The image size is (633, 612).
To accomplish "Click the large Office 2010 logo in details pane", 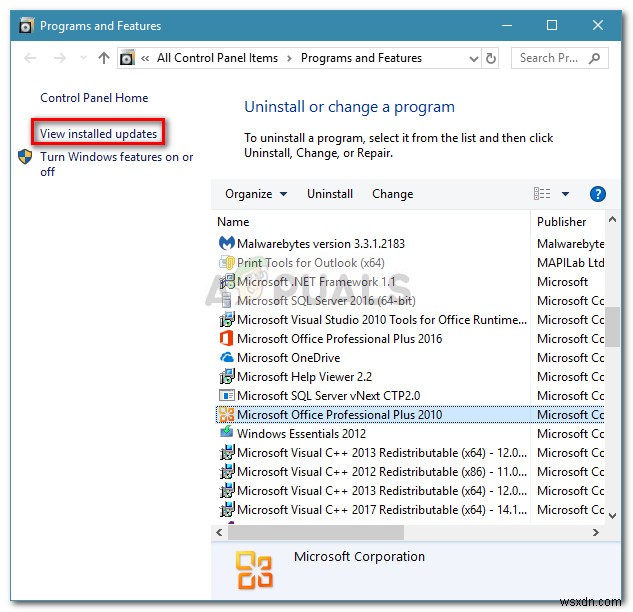I will pyautogui.click(x=254, y=570).
